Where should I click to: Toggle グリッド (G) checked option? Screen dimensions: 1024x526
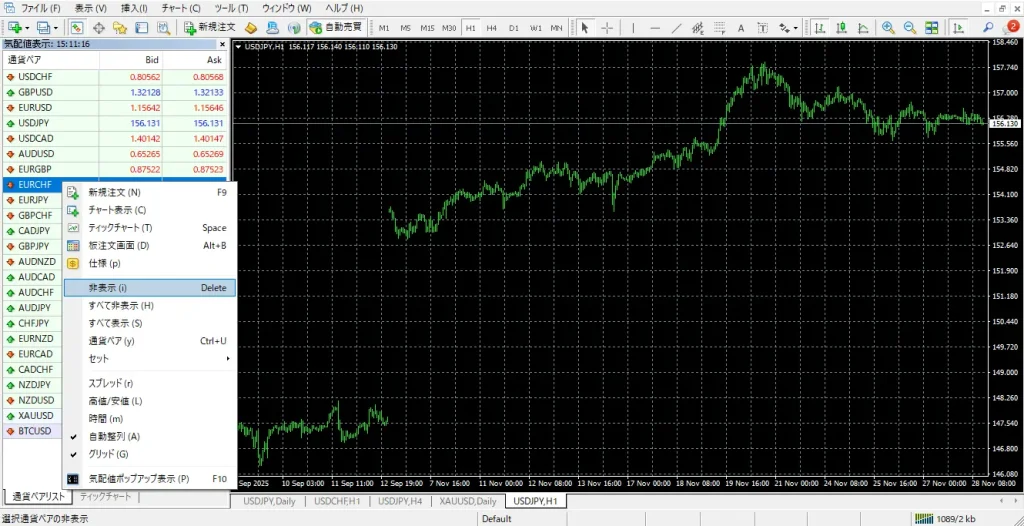(108, 454)
